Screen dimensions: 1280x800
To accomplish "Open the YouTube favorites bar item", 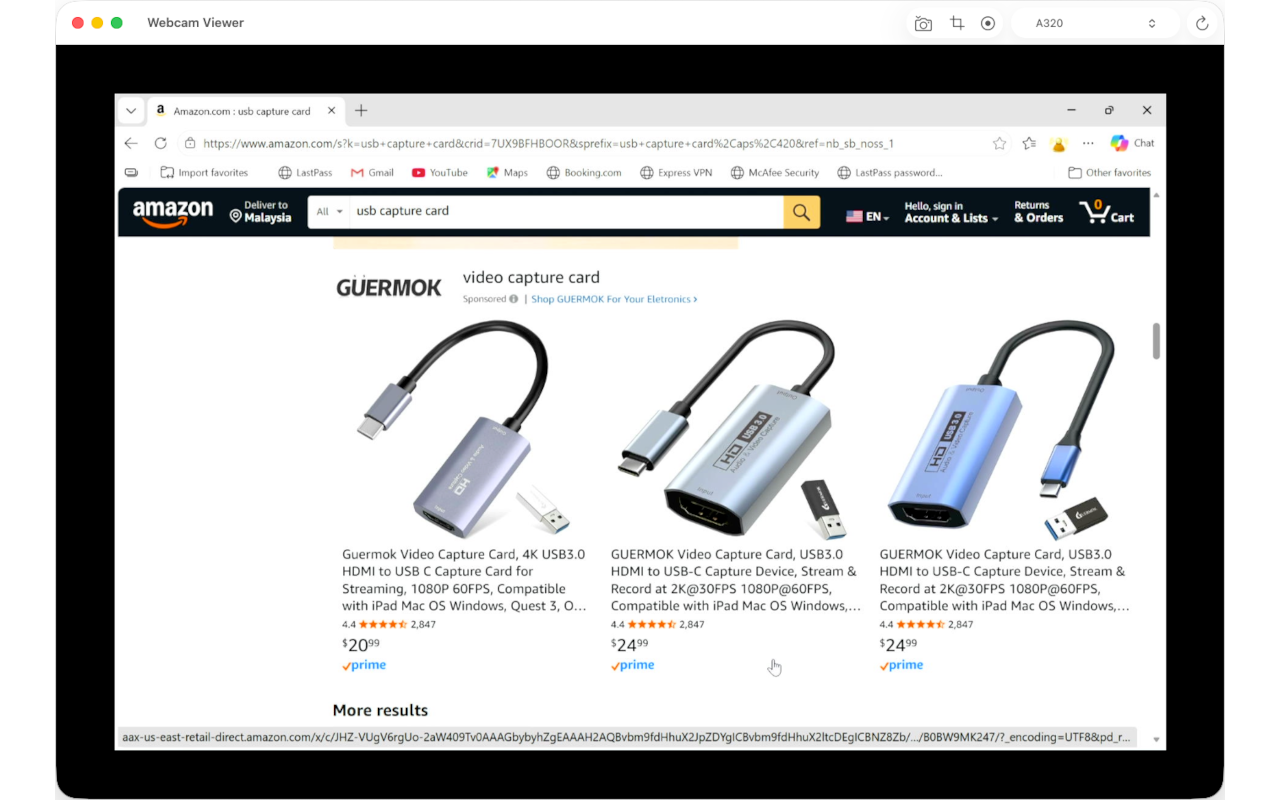I will (440, 172).
